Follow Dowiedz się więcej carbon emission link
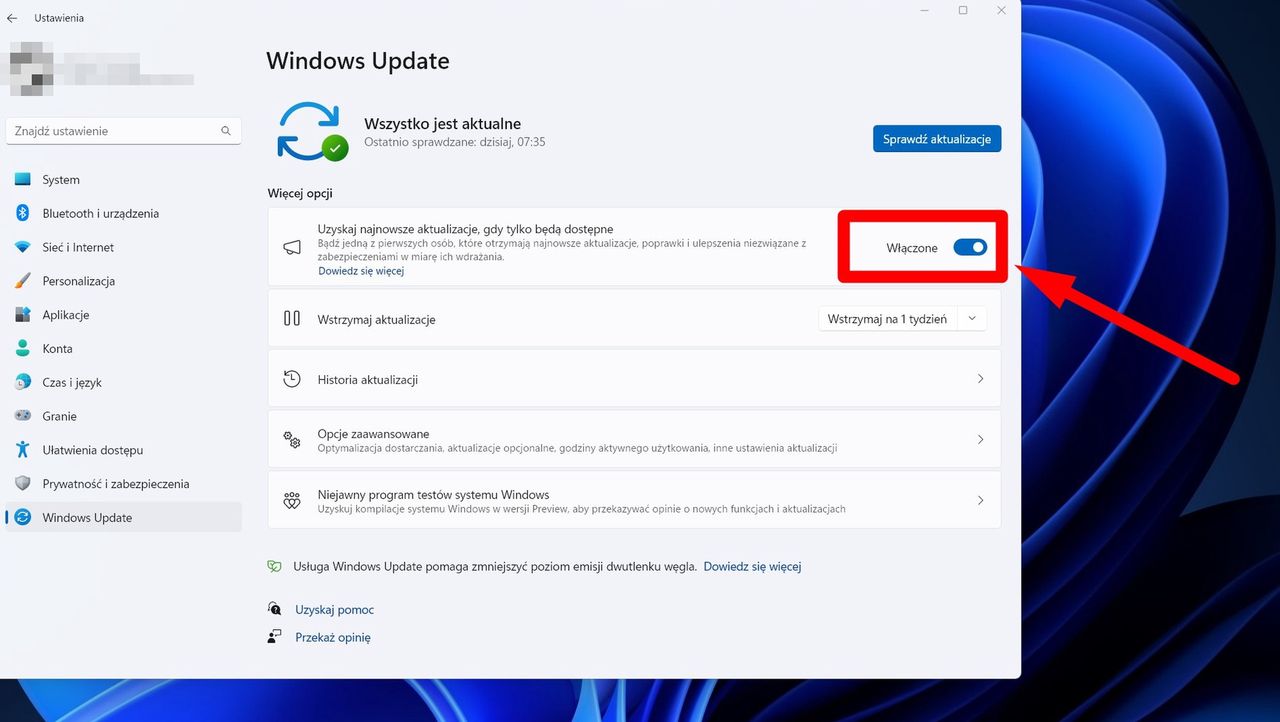Screen dimensions: 1280x722 (752, 566)
